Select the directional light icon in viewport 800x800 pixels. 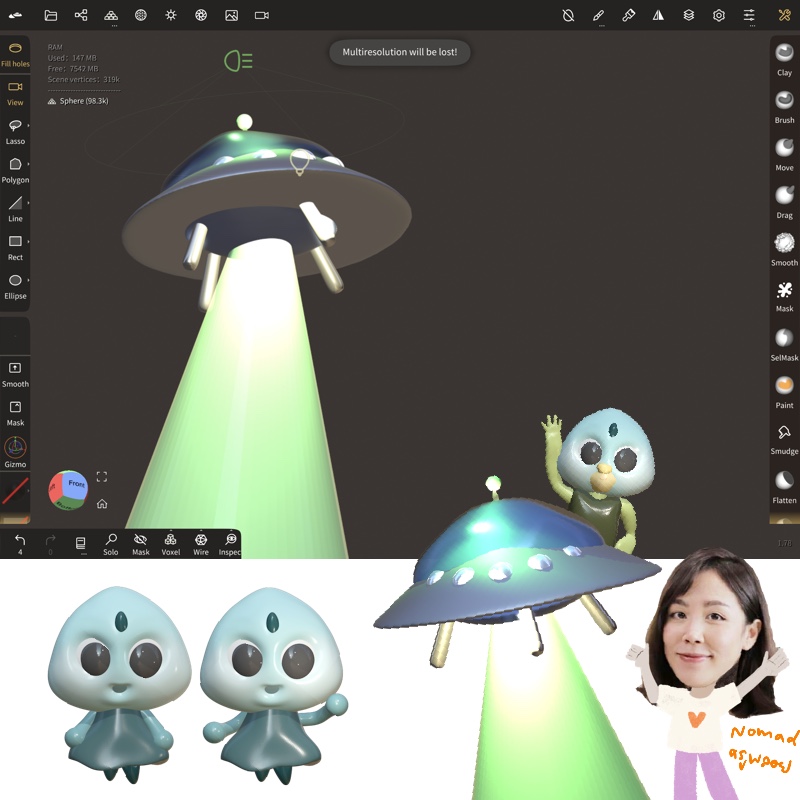pyautogui.click(x=238, y=61)
